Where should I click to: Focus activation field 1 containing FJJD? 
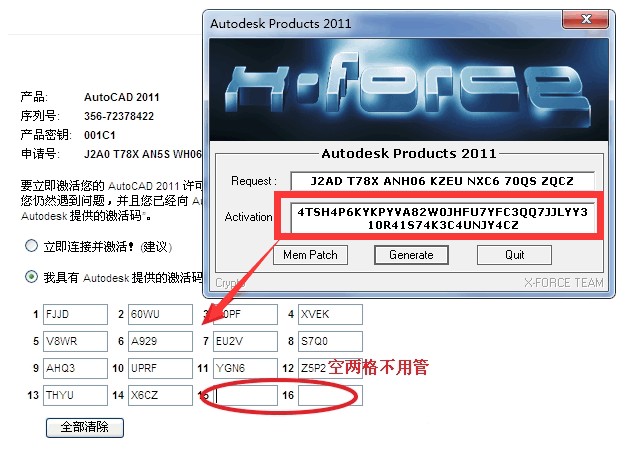[x=75, y=314]
